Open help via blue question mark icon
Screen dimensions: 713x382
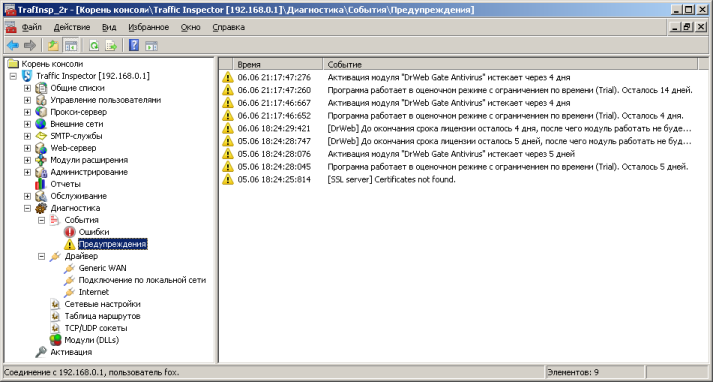coord(134,45)
